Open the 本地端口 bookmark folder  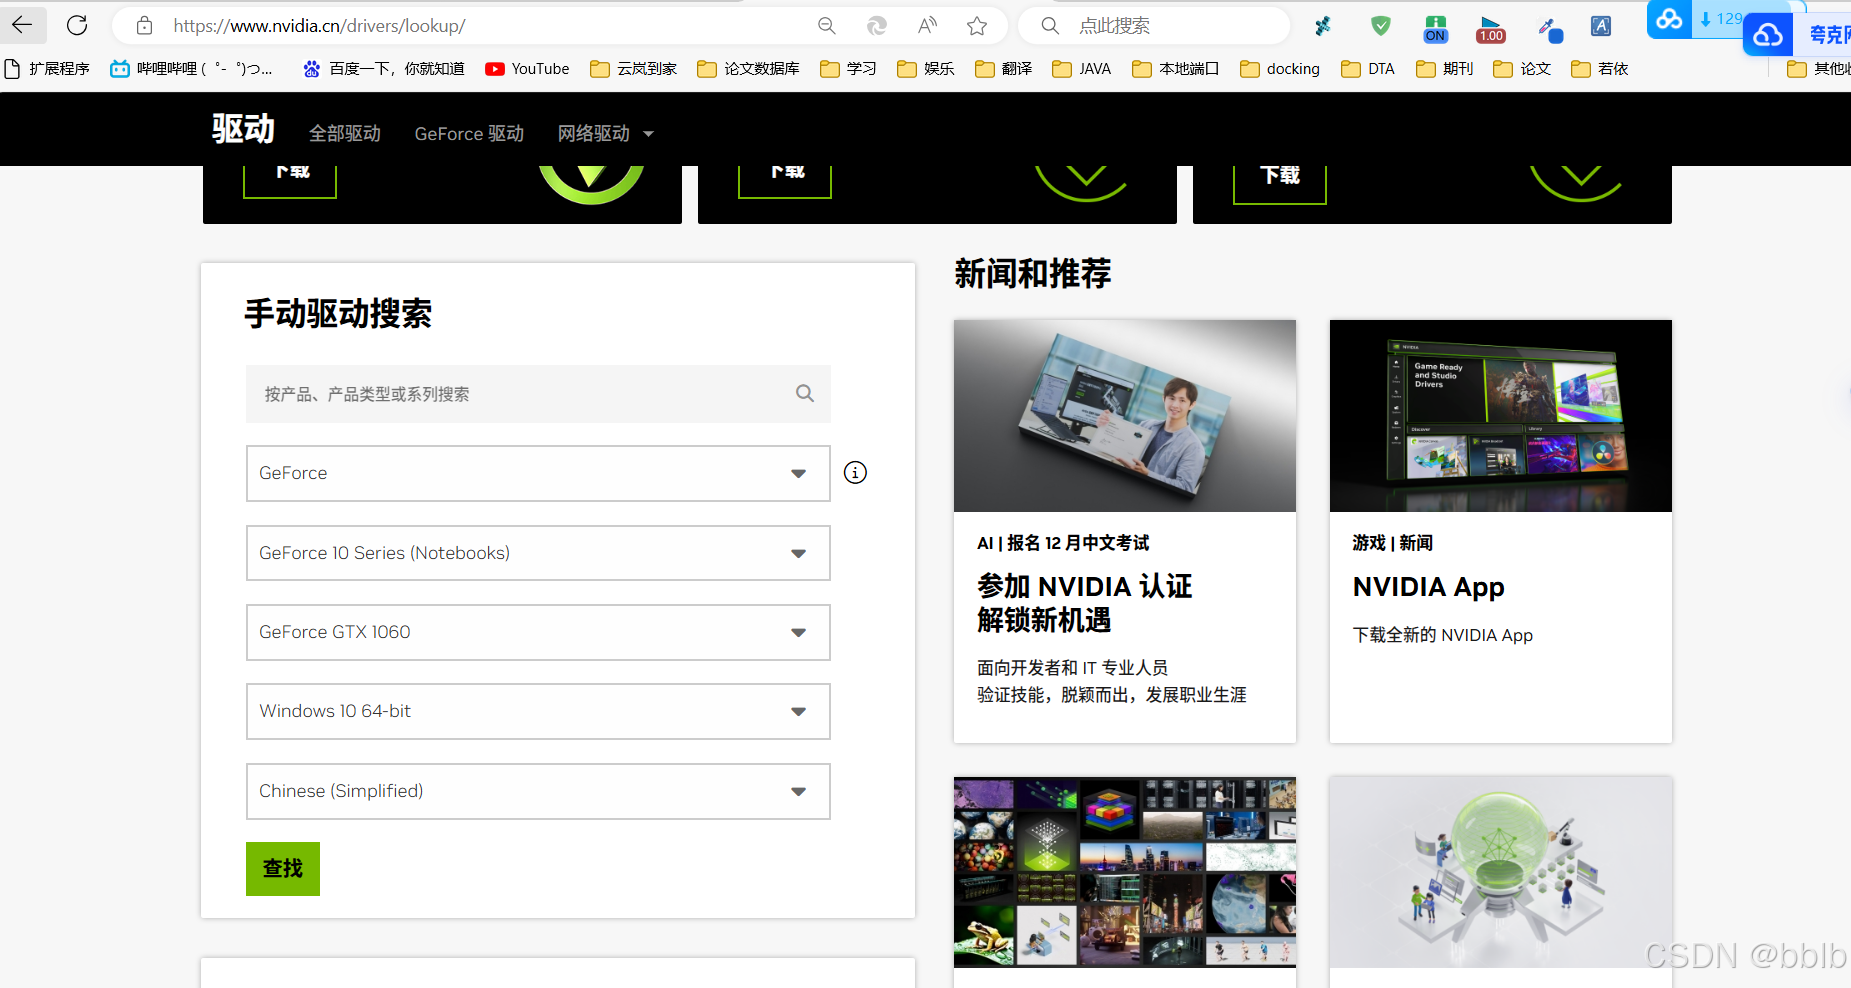tap(1176, 69)
